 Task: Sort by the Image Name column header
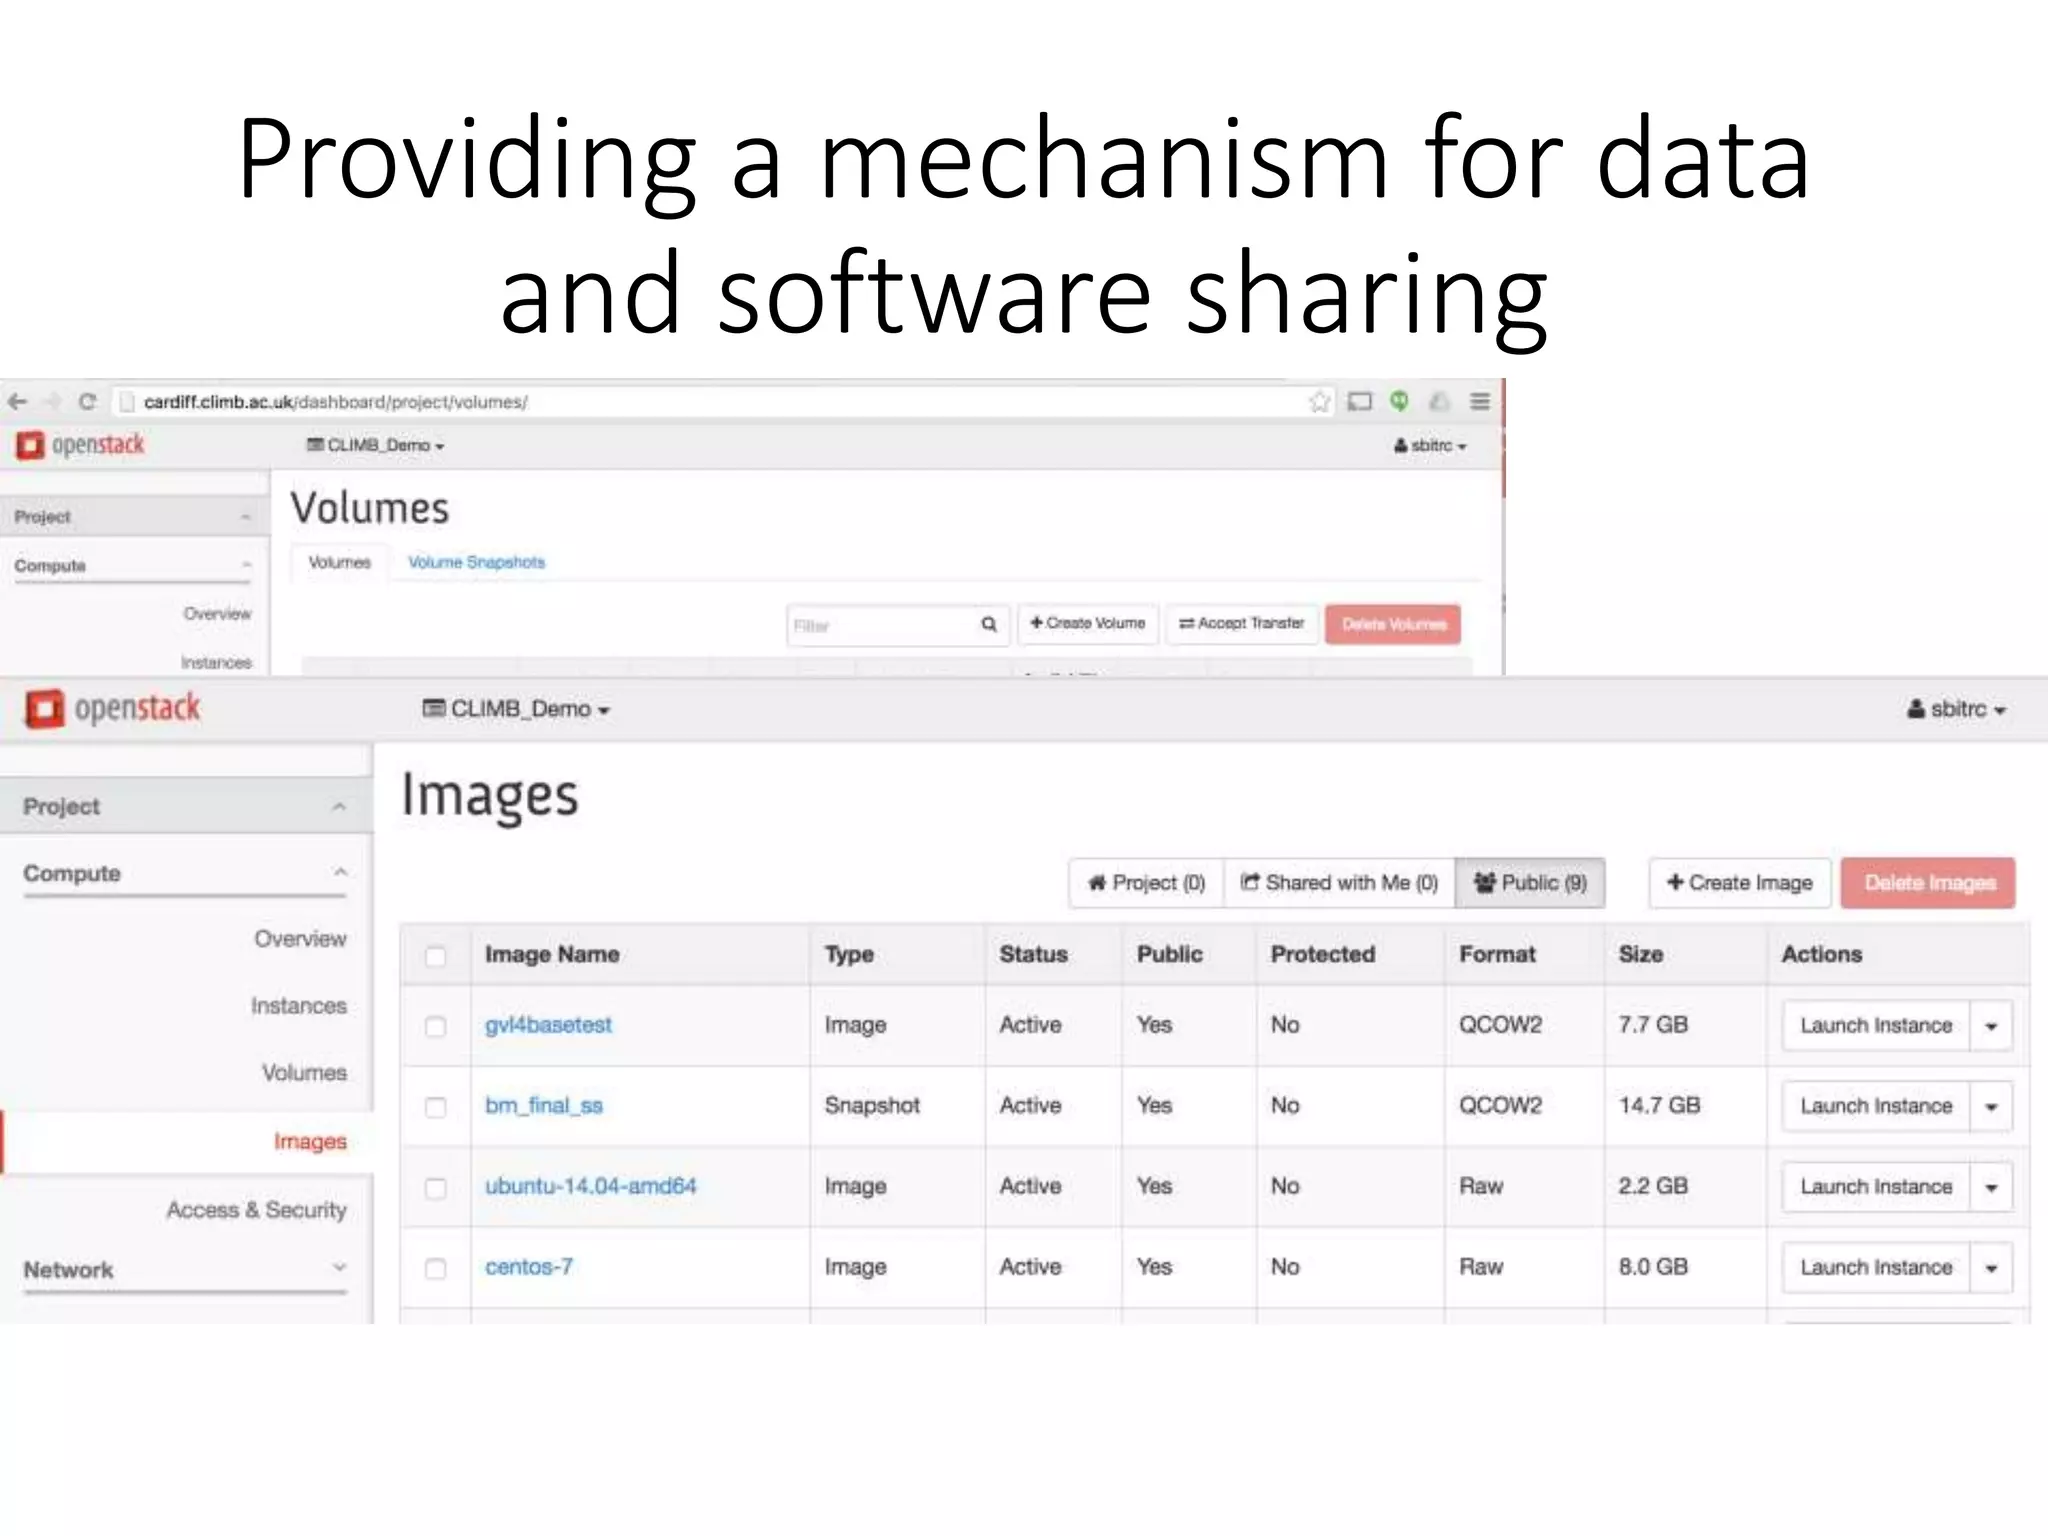click(x=552, y=955)
